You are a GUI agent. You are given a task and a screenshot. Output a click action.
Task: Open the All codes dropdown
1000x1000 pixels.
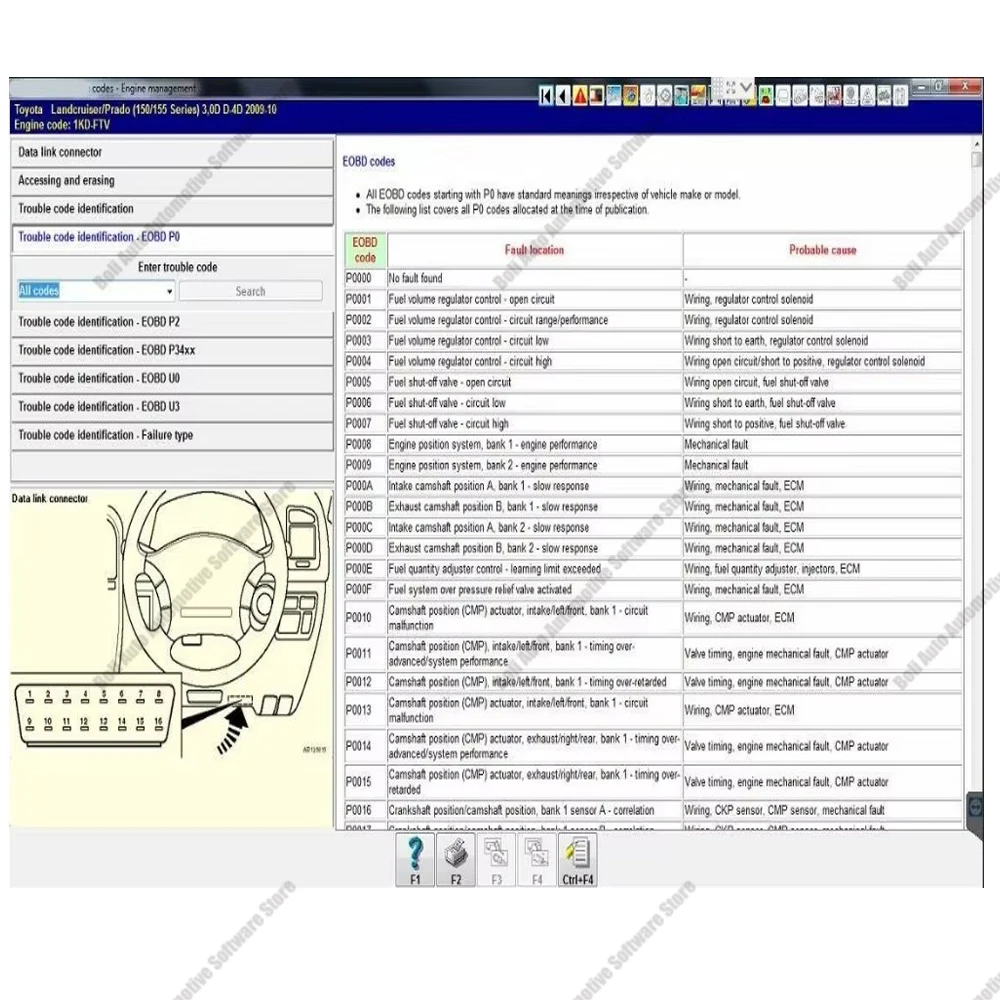tap(96, 291)
